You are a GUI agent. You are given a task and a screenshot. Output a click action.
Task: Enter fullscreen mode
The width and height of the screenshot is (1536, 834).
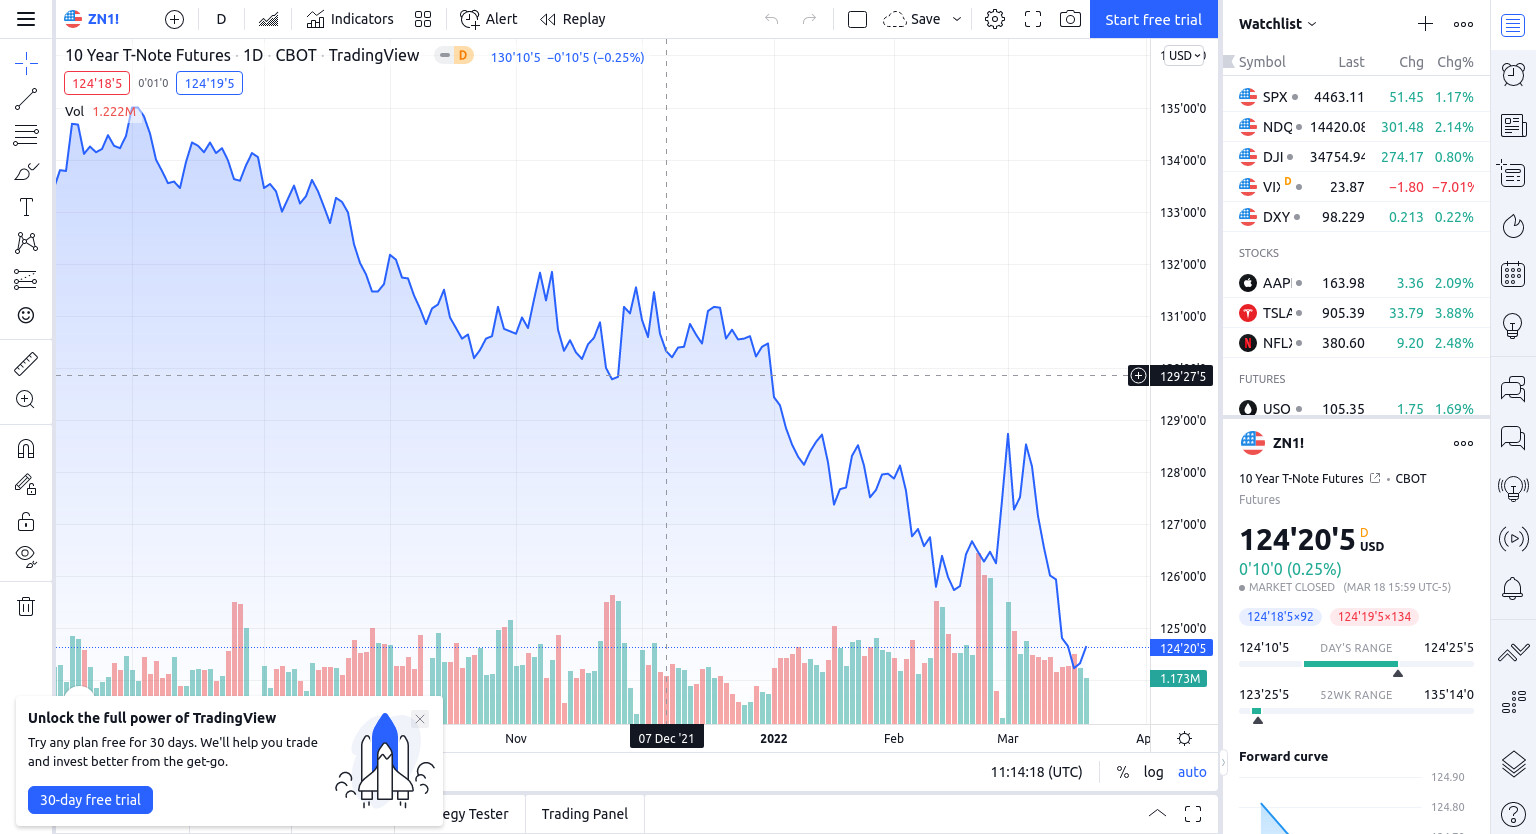pos(1033,19)
